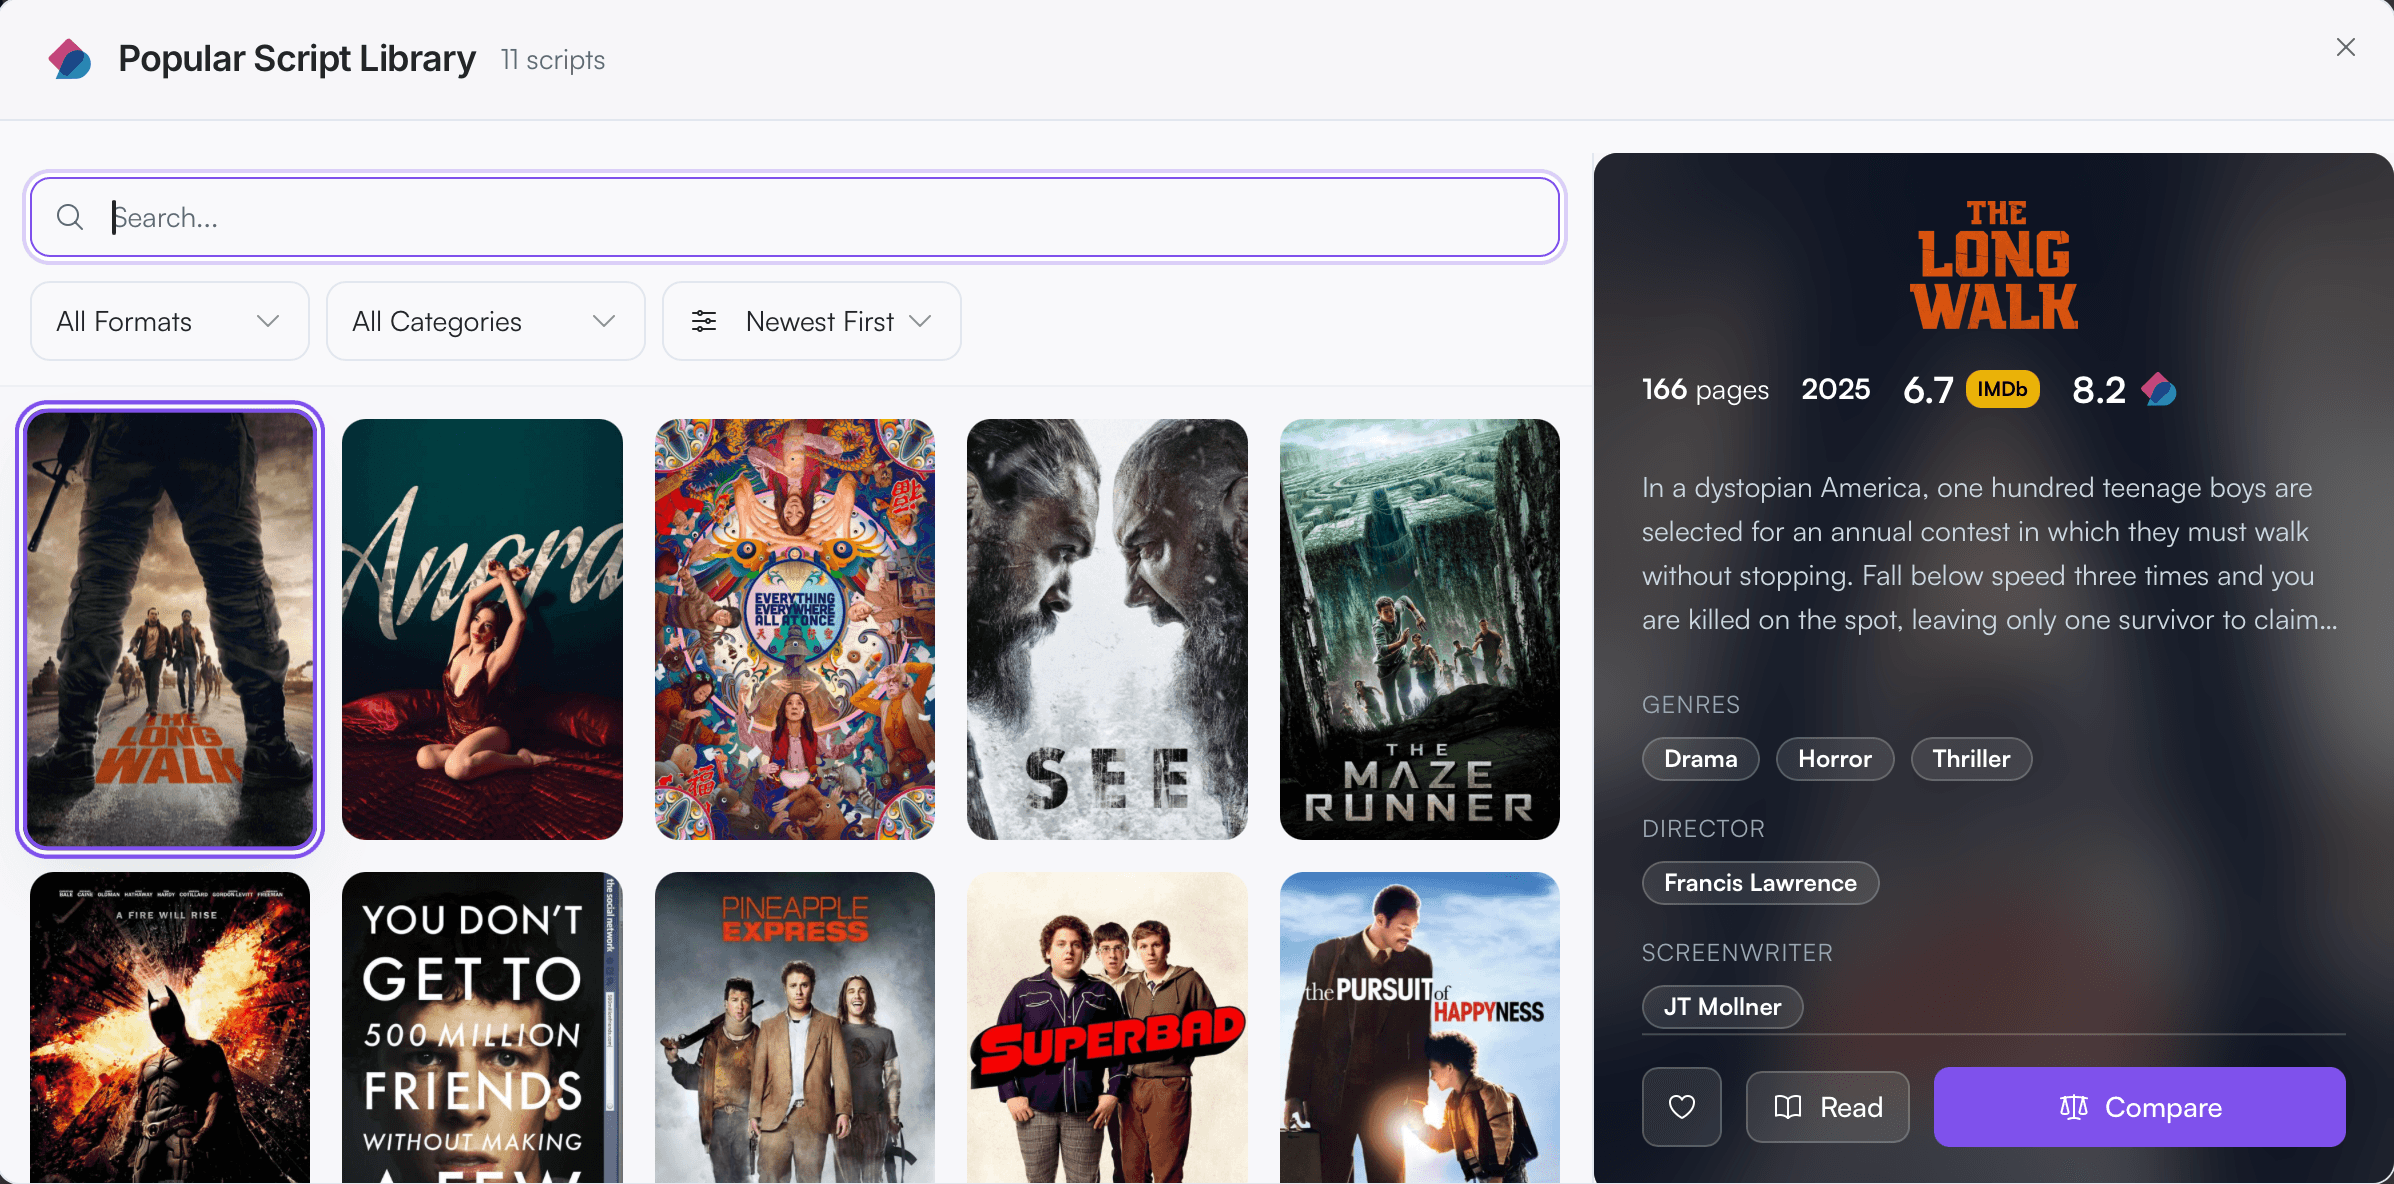This screenshot has width=2394, height=1184.
Task: Click the app score logo next to 8.2
Action: [x=2158, y=389]
